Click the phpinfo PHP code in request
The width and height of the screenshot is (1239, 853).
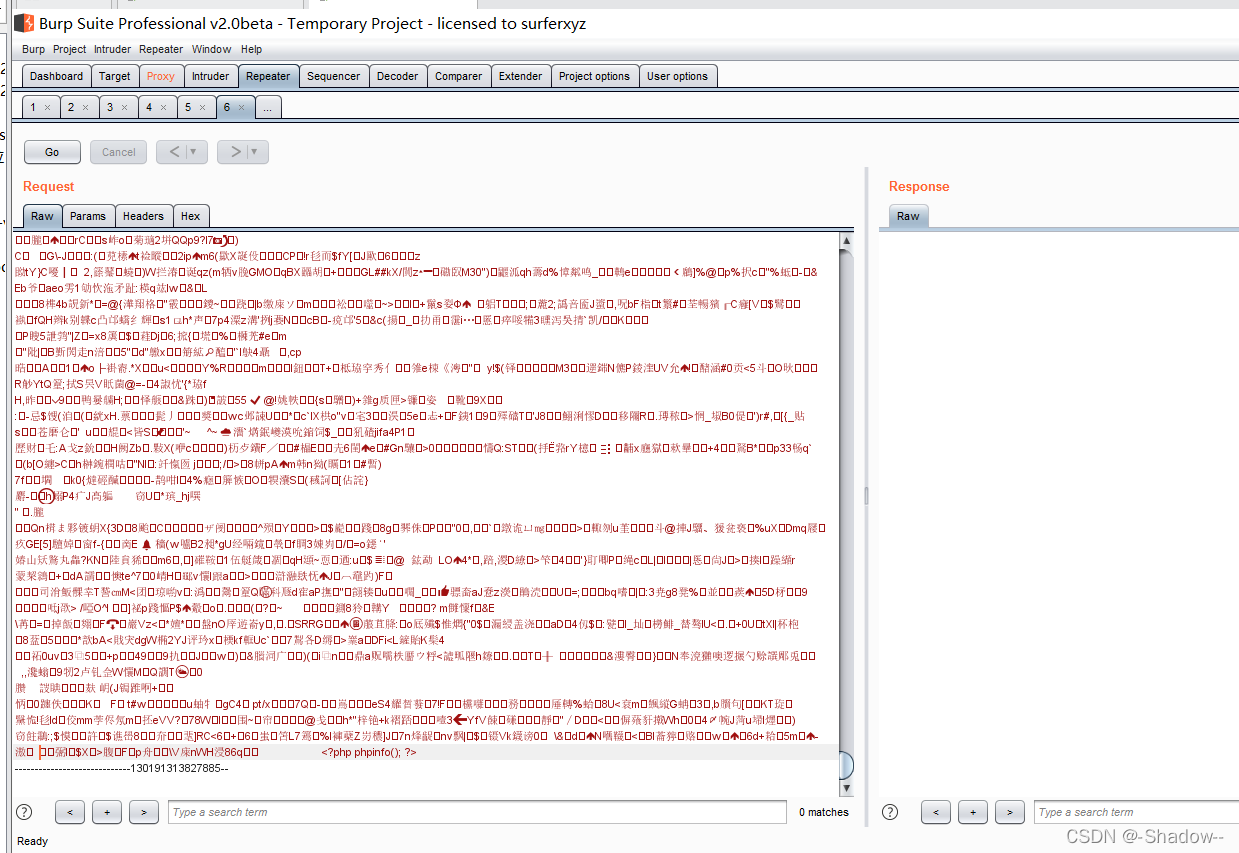point(368,752)
